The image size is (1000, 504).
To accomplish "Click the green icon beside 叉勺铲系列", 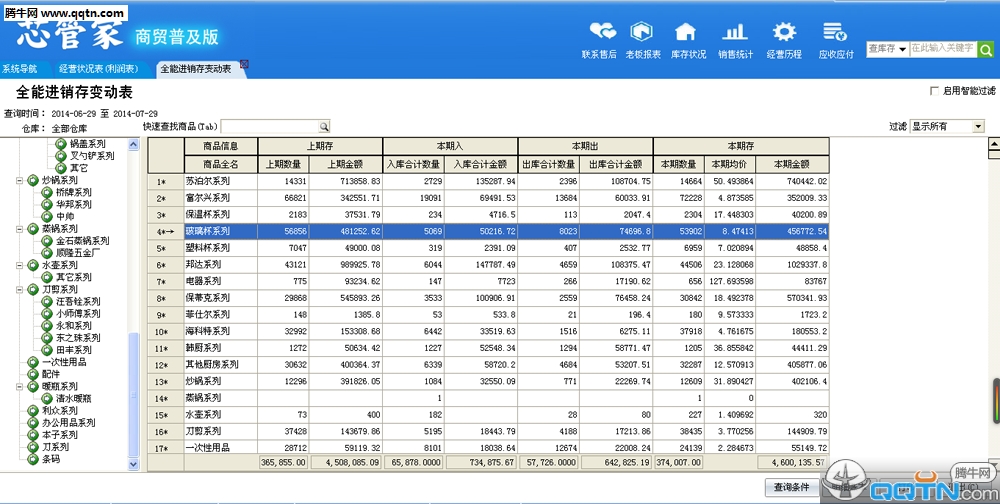I will tap(61, 156).
